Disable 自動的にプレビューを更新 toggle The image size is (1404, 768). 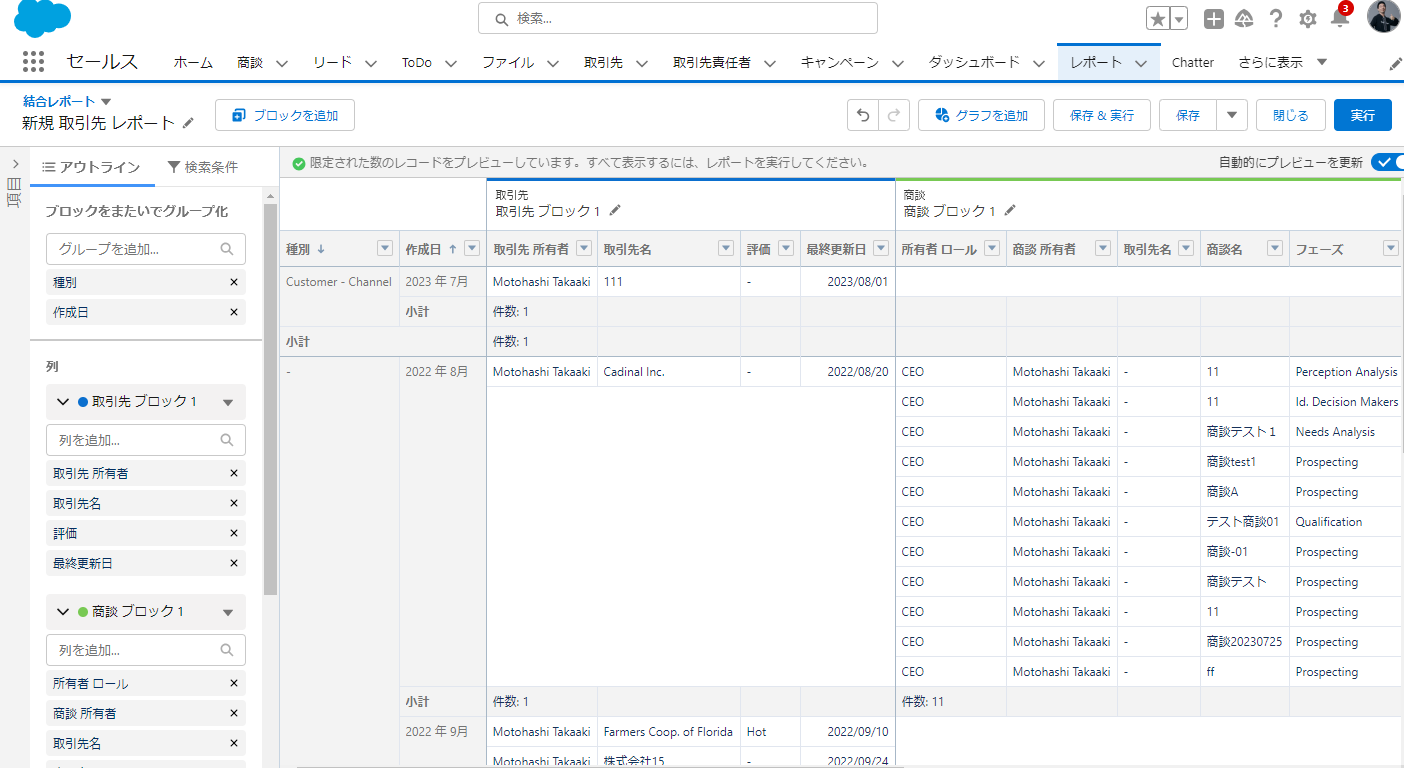click(1389, 161)
